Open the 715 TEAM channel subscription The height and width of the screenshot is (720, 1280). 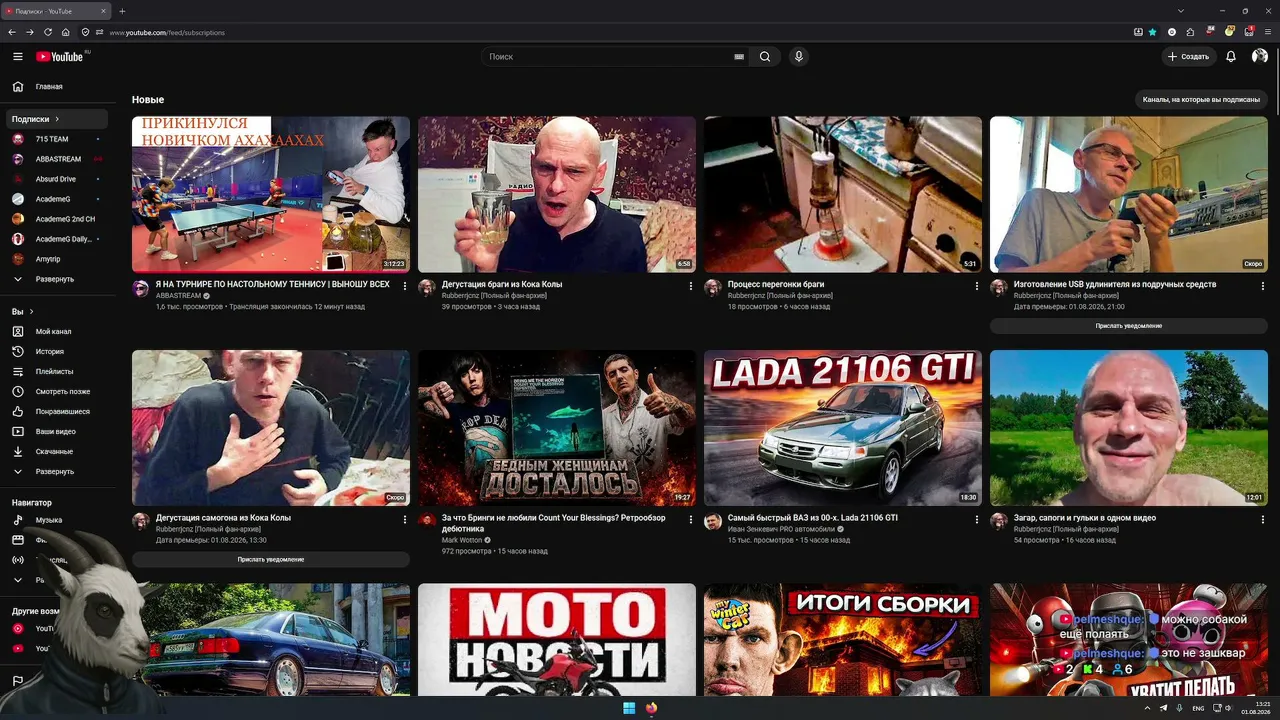[59, 139]
